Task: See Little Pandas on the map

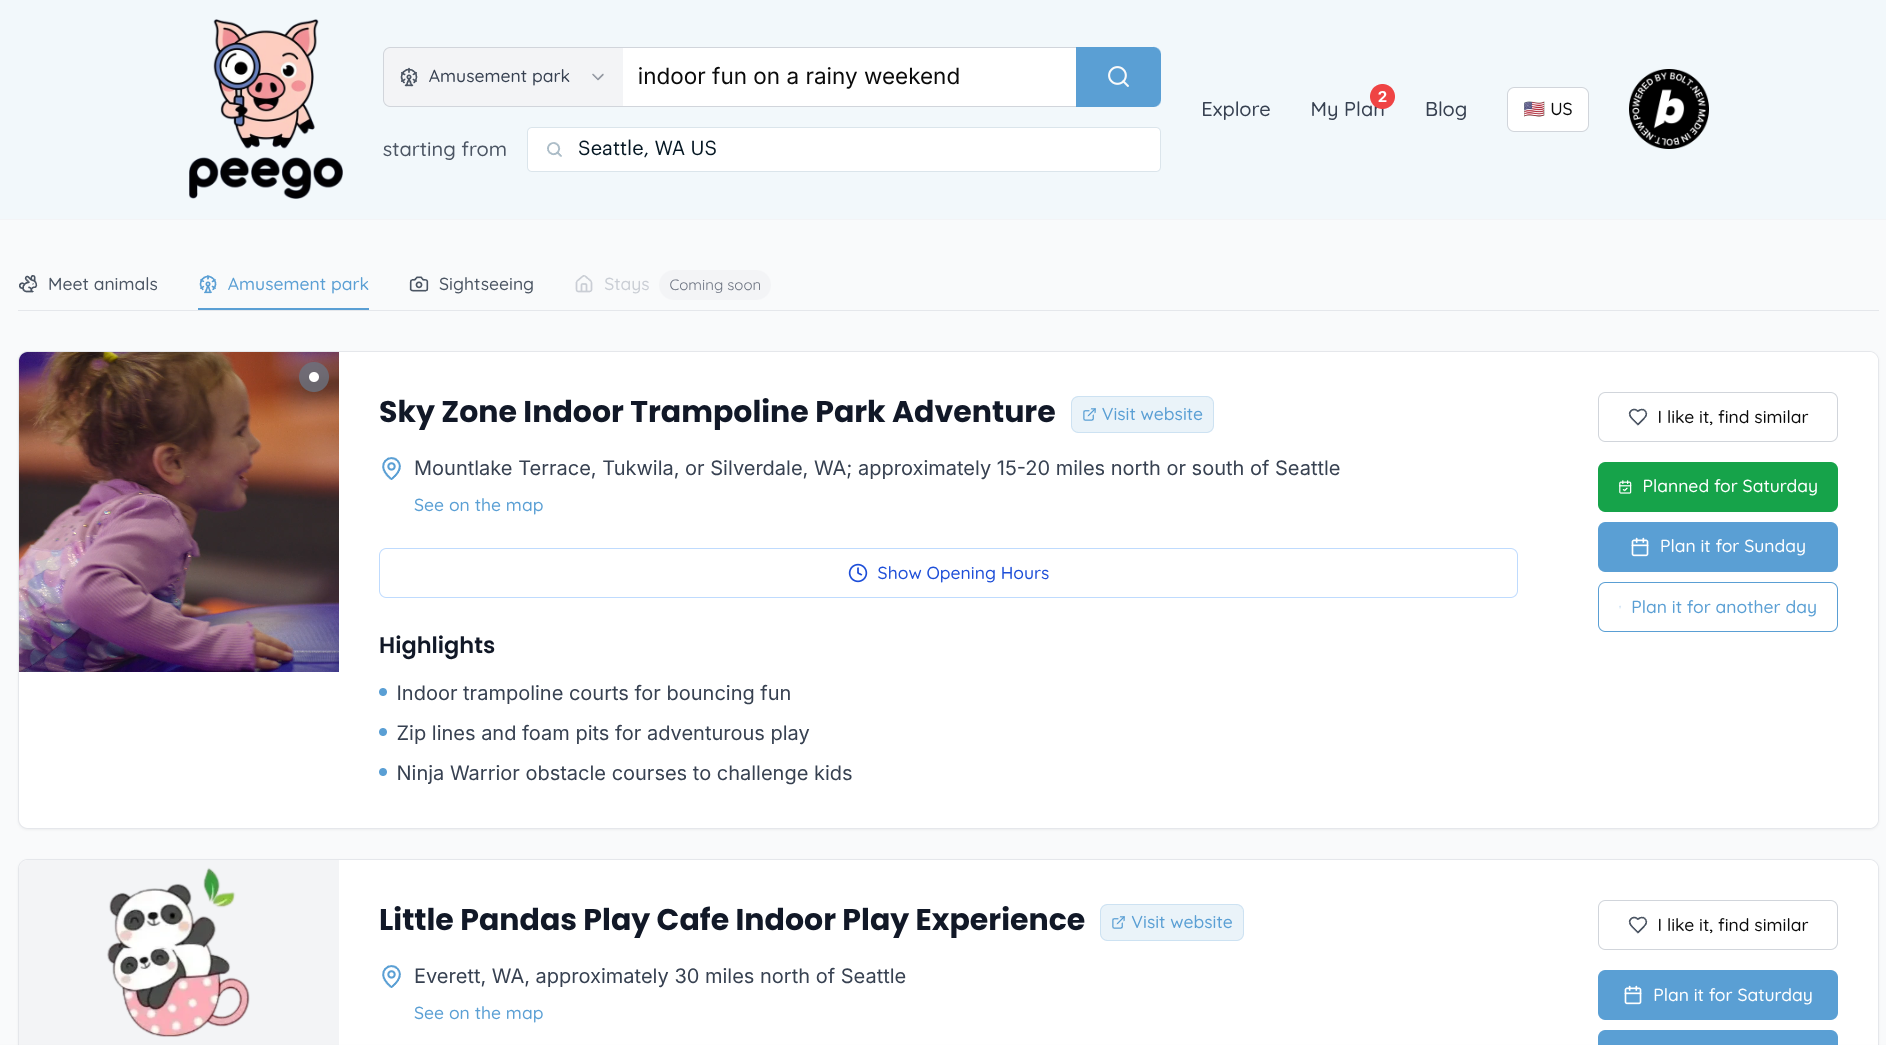Action: coord(478,1013)
